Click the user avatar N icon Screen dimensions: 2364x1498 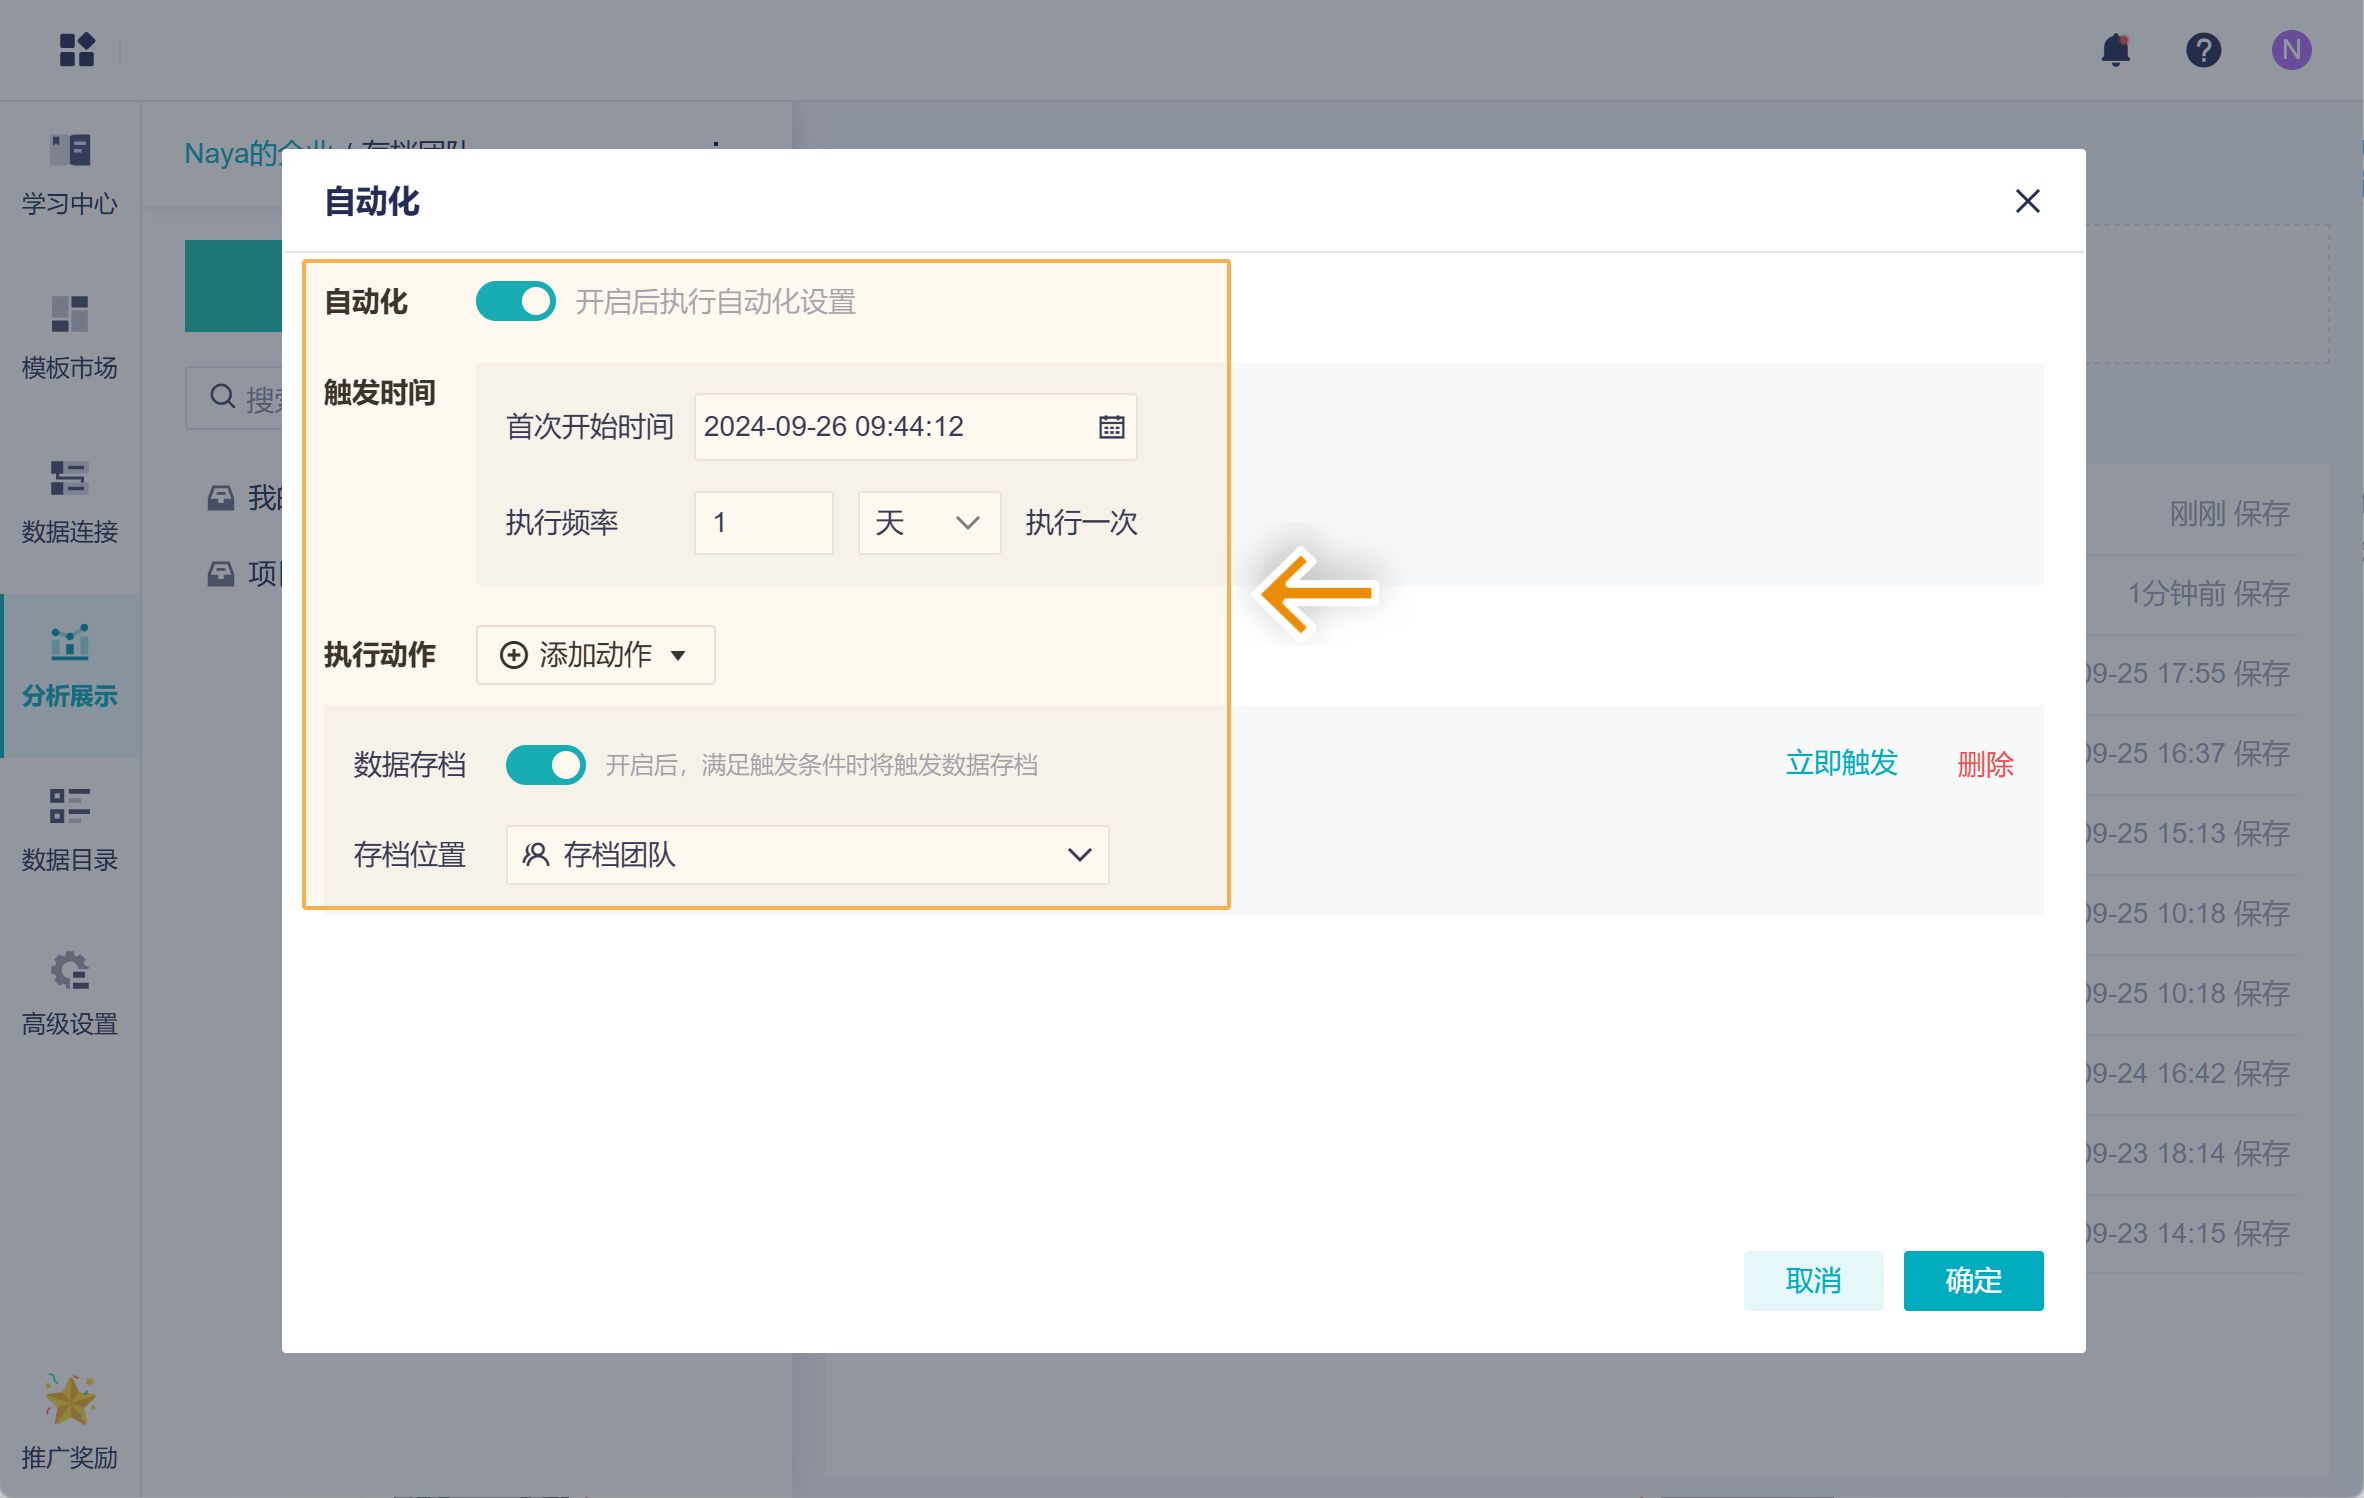point(2290,50)
